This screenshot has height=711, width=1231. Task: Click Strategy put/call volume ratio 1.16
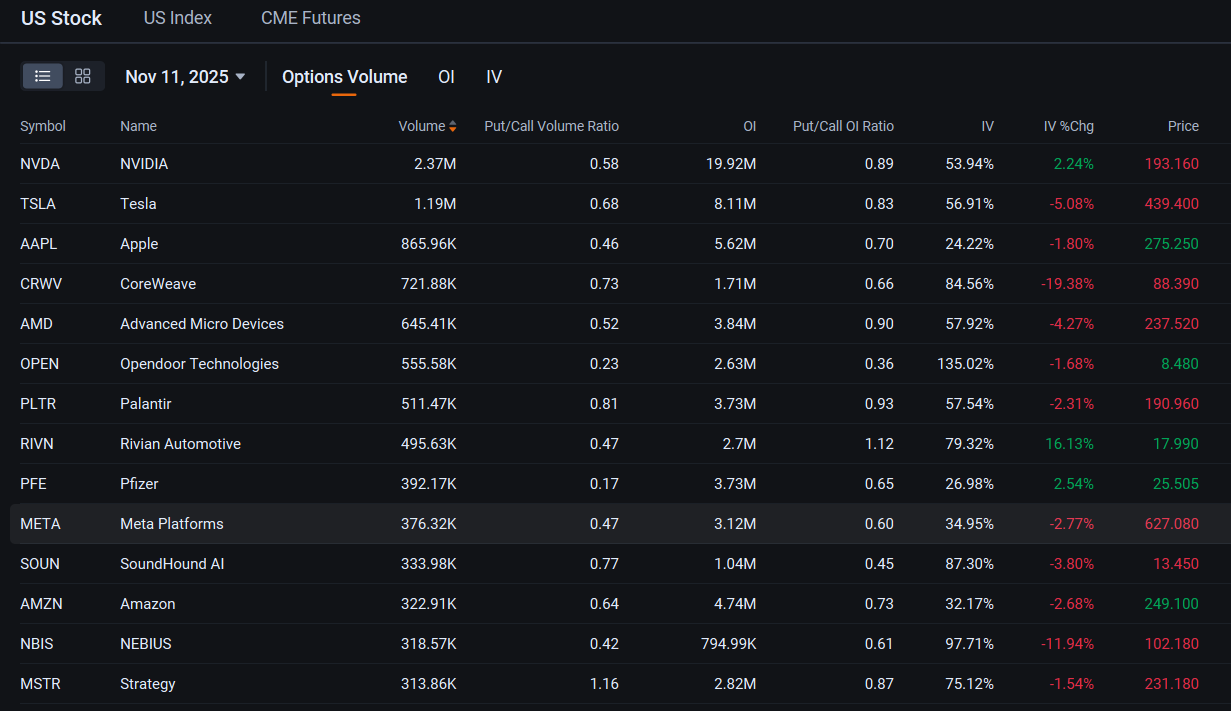pos(604,684)
